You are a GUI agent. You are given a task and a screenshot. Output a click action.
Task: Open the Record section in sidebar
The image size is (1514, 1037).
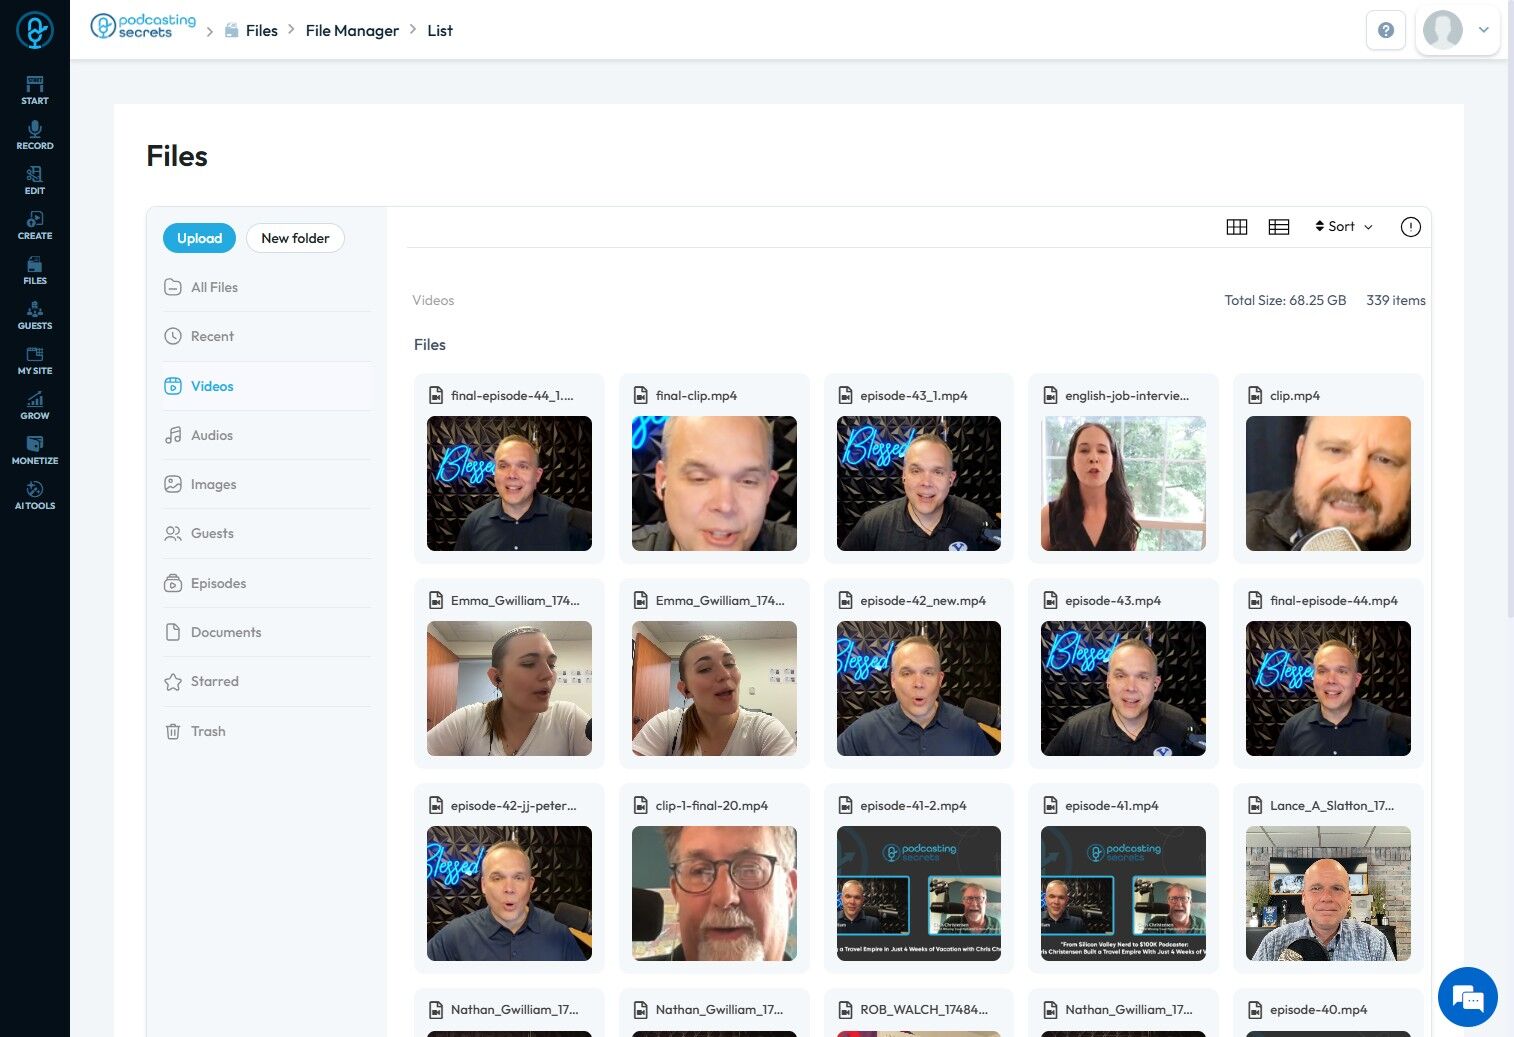(35, 135)
